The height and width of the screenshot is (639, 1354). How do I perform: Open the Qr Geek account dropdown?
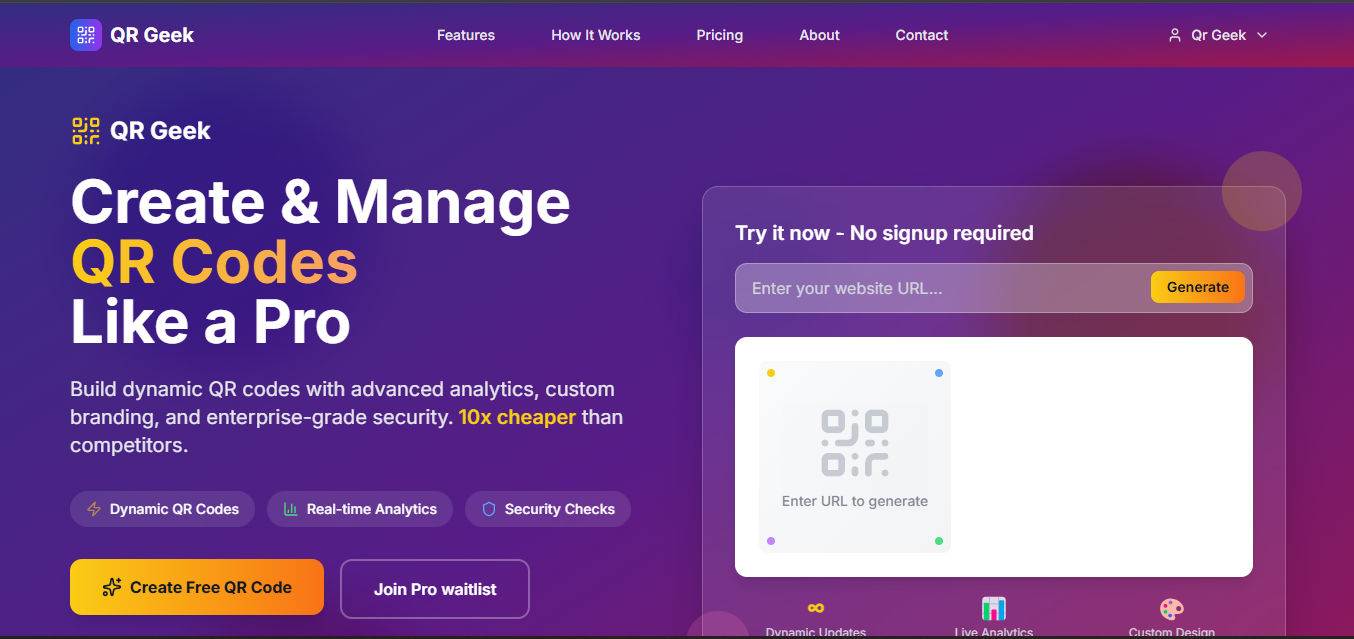click(x=1218, y=34)
